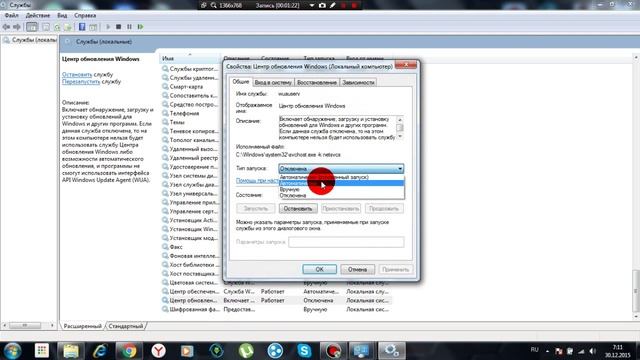640x360 pixels.
Task: Select the Смарт-карта service row
Action: 186,87
